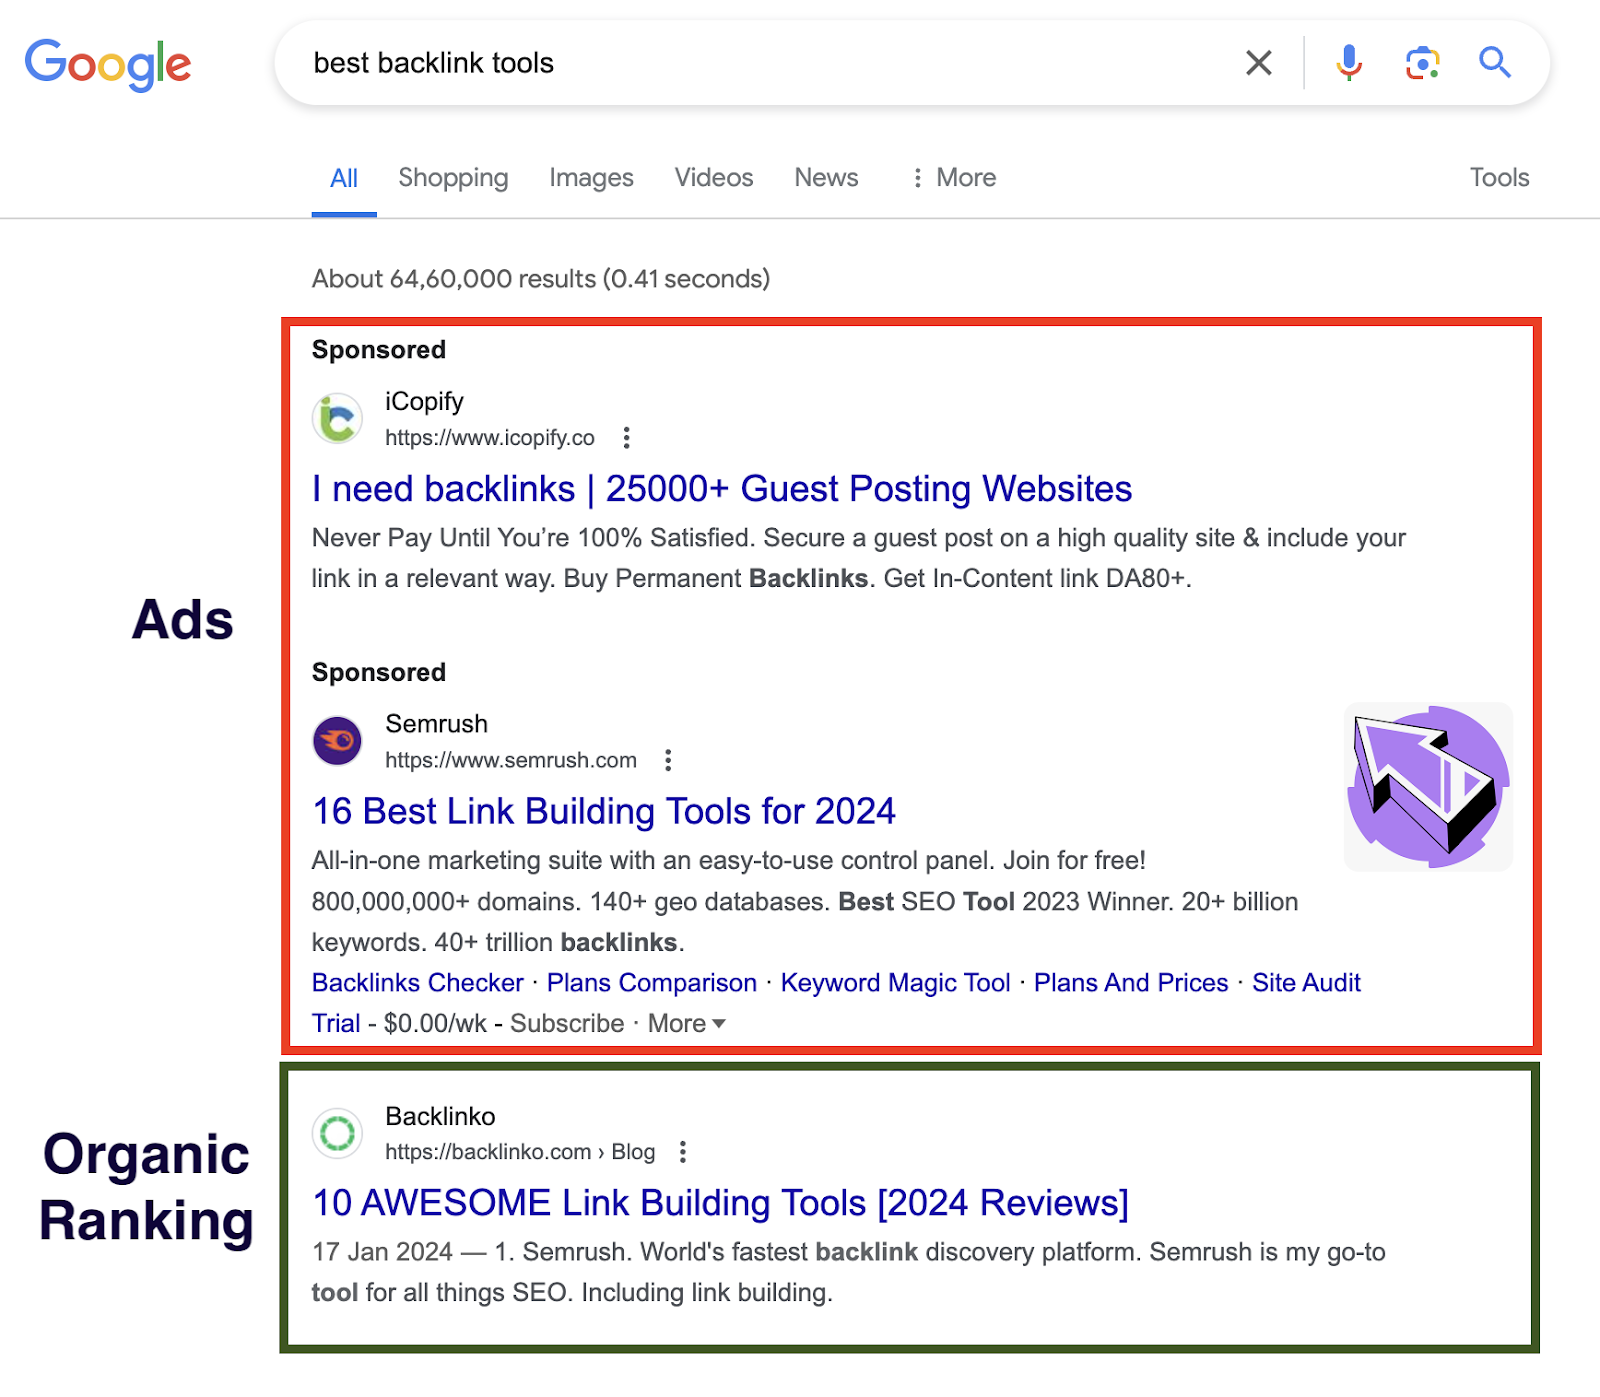Click the Semrush ad purple arrow thumbnail
This screenshot has height=1397, width=1600.
click(1427, 787)
